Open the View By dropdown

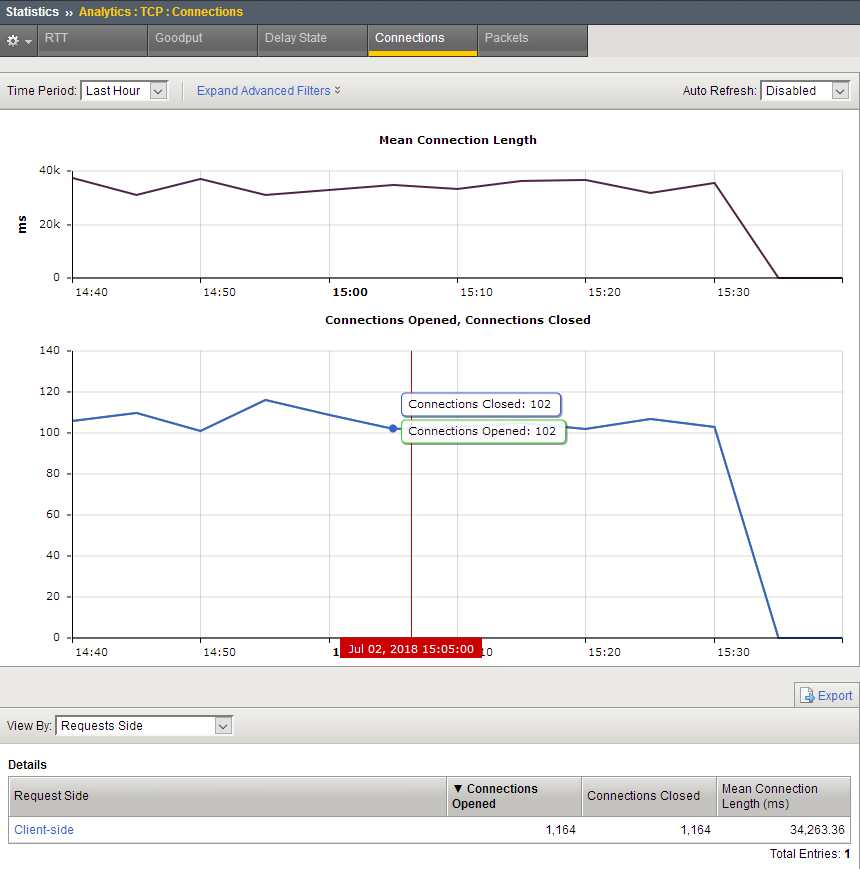coord(144,726)
